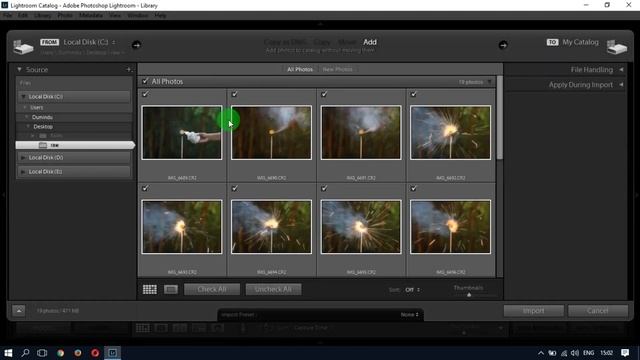
Task: Click the battery icon in system tray
Action: 552,353
